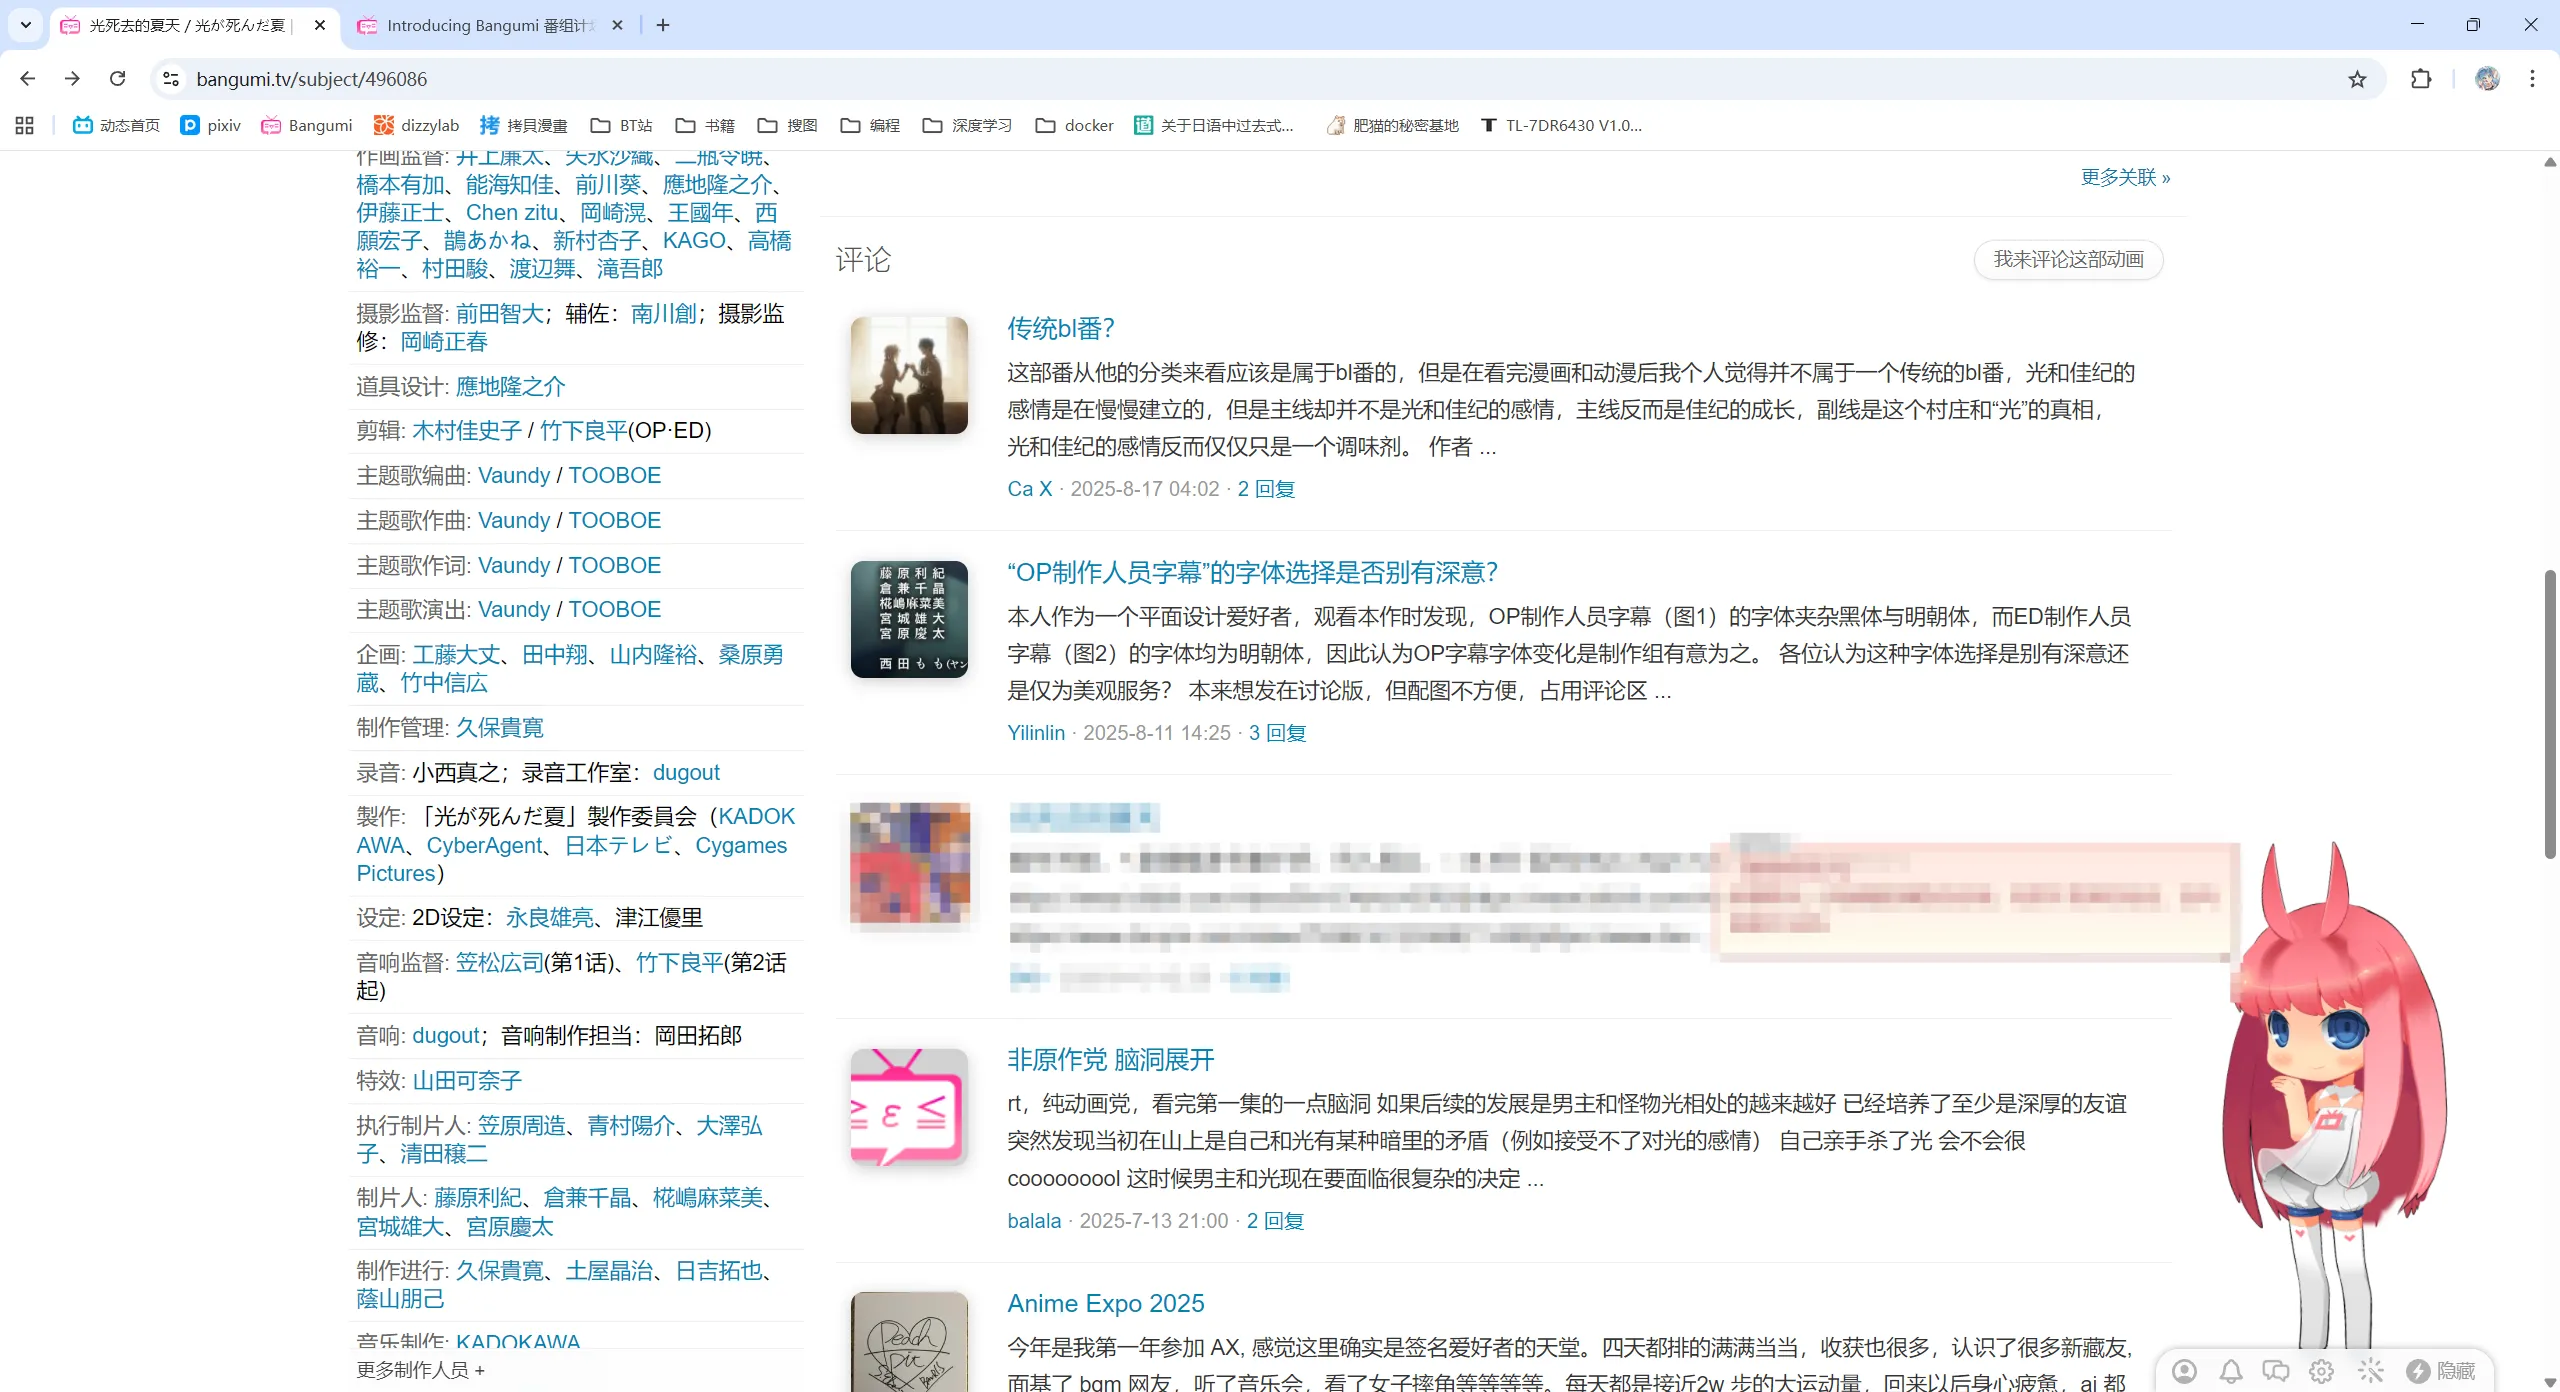Open the 深度学习 bookmark folder
The height and width of the screenshot is (1392, 2560).
(967, 125)
